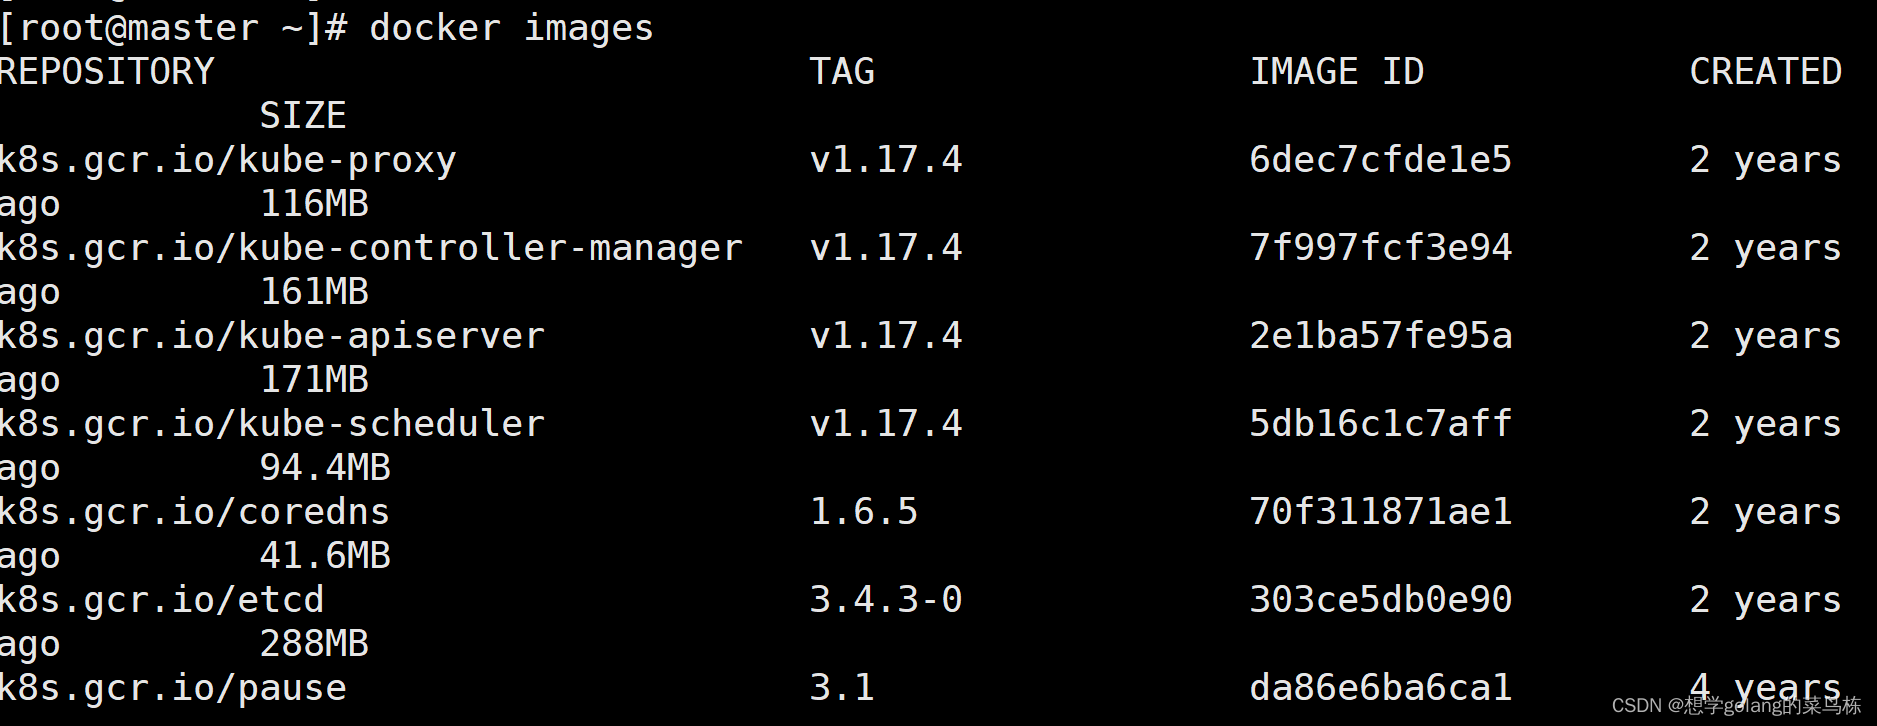Click the k8s.gcr.io/etcd repository name
1877x726 pixels.
[x=162, y=600]
